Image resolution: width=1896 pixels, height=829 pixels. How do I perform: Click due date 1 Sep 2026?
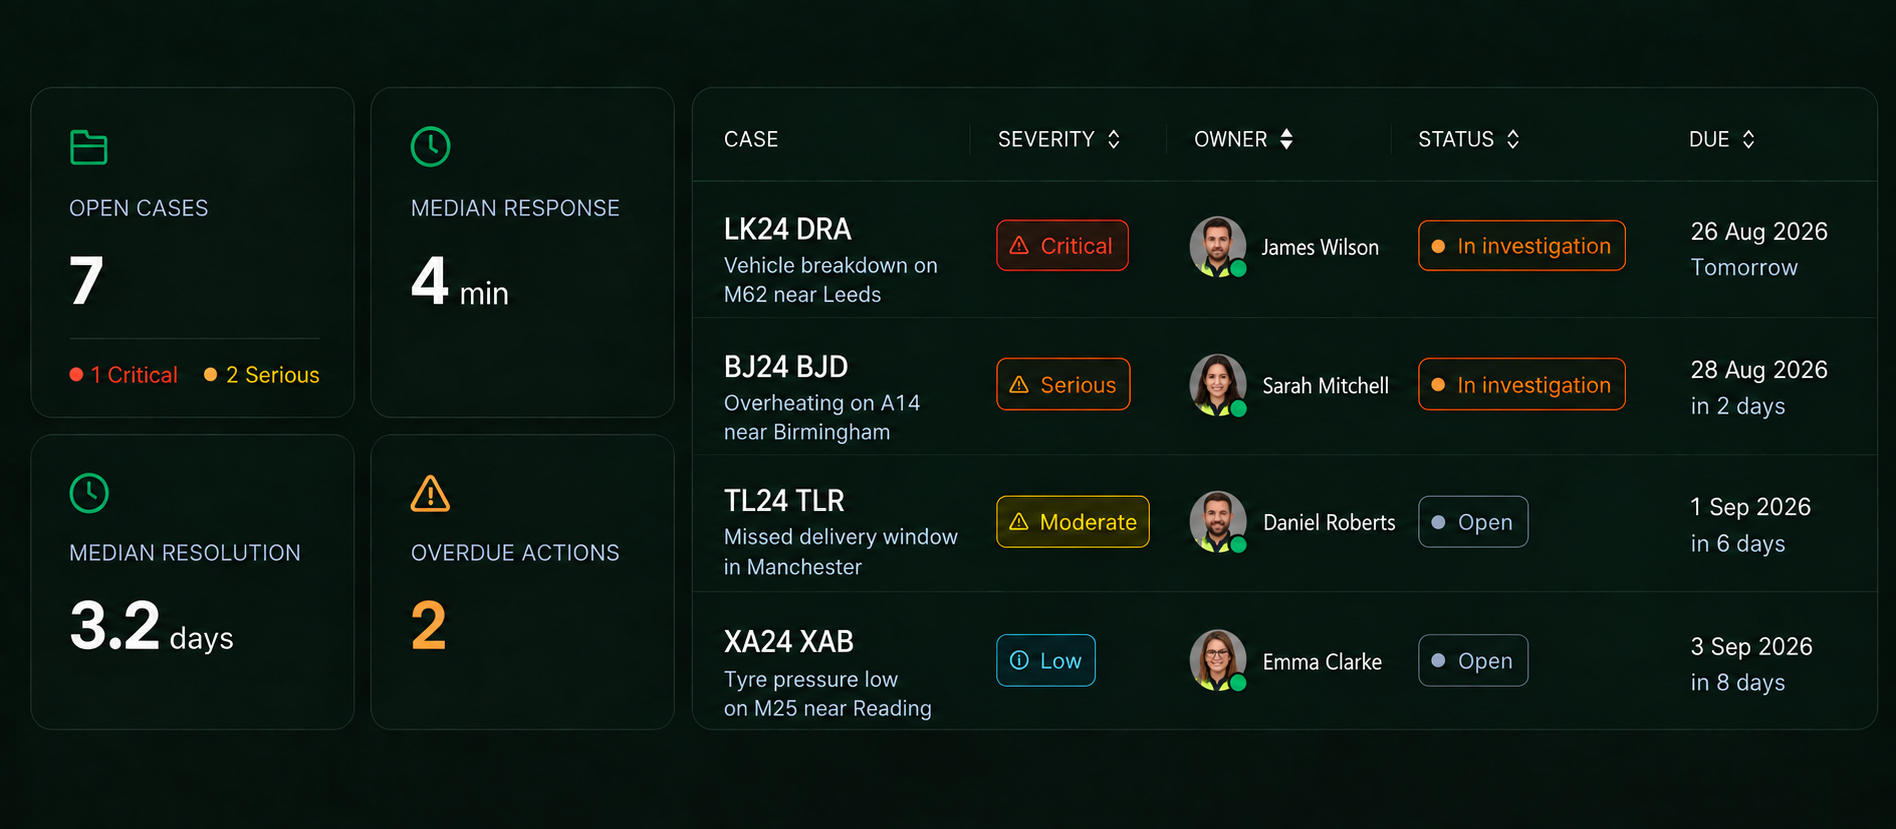(1751, 507)
